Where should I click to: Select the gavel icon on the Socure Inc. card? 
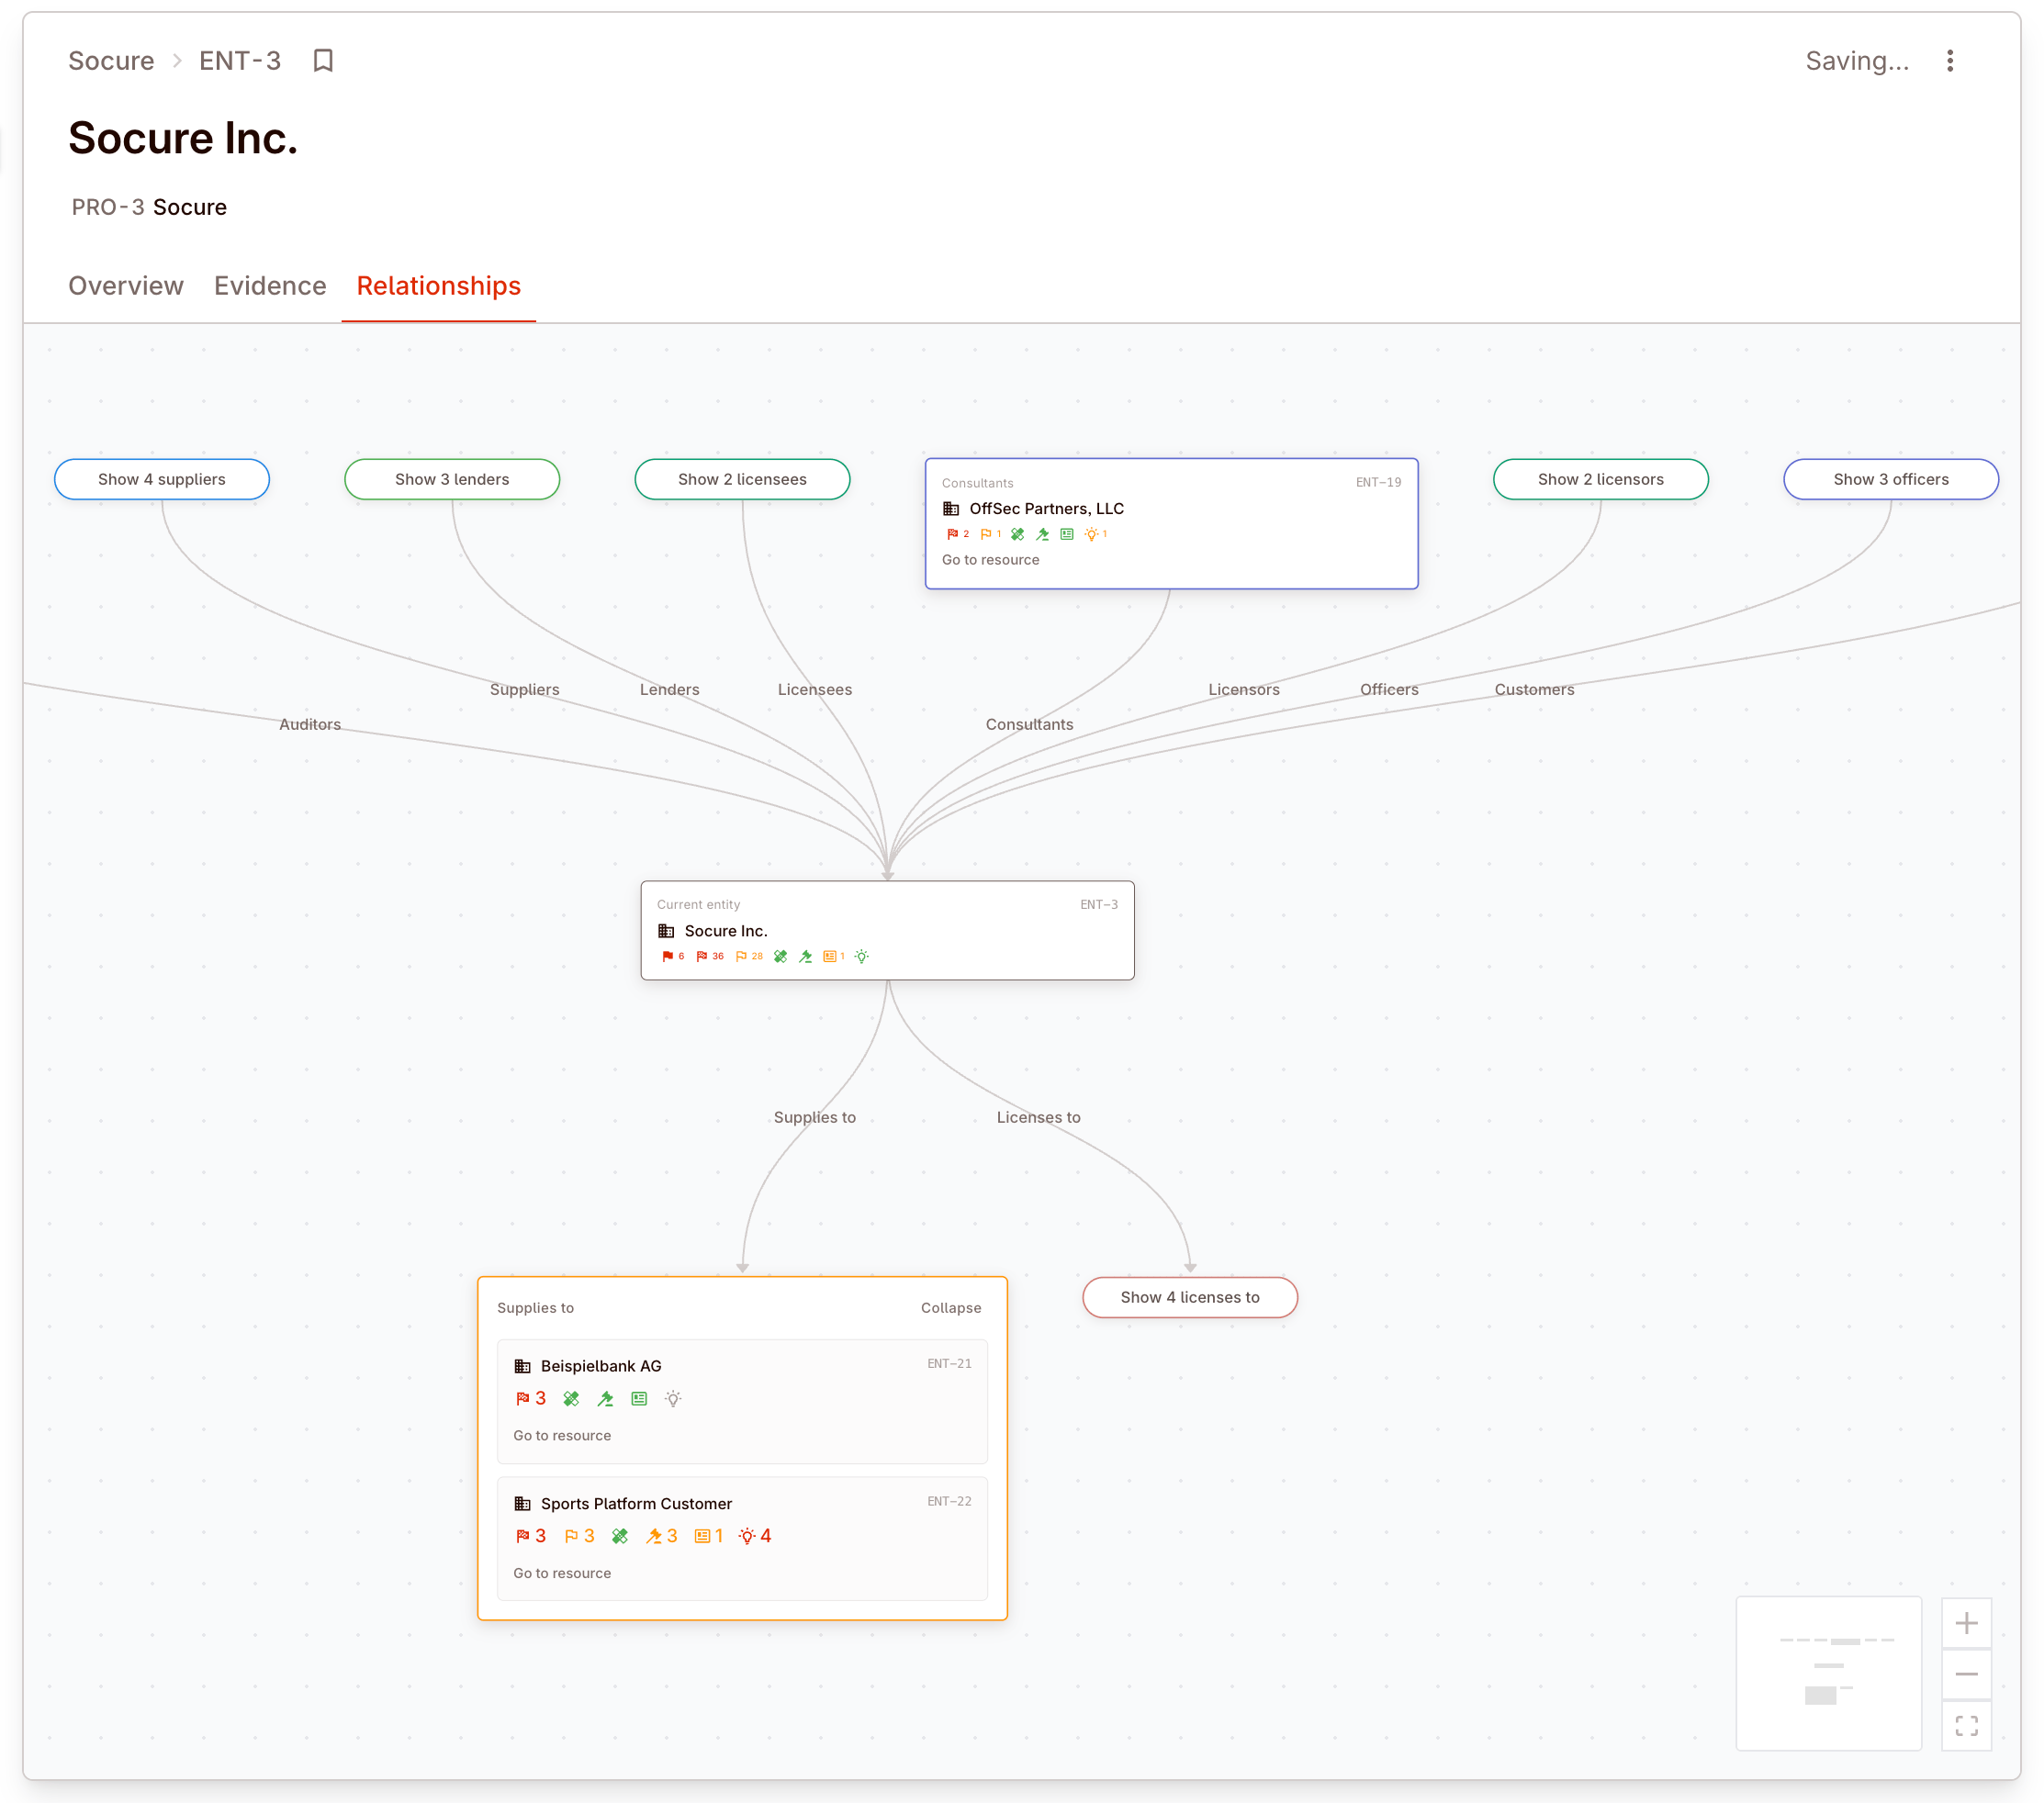coord(805,956)
